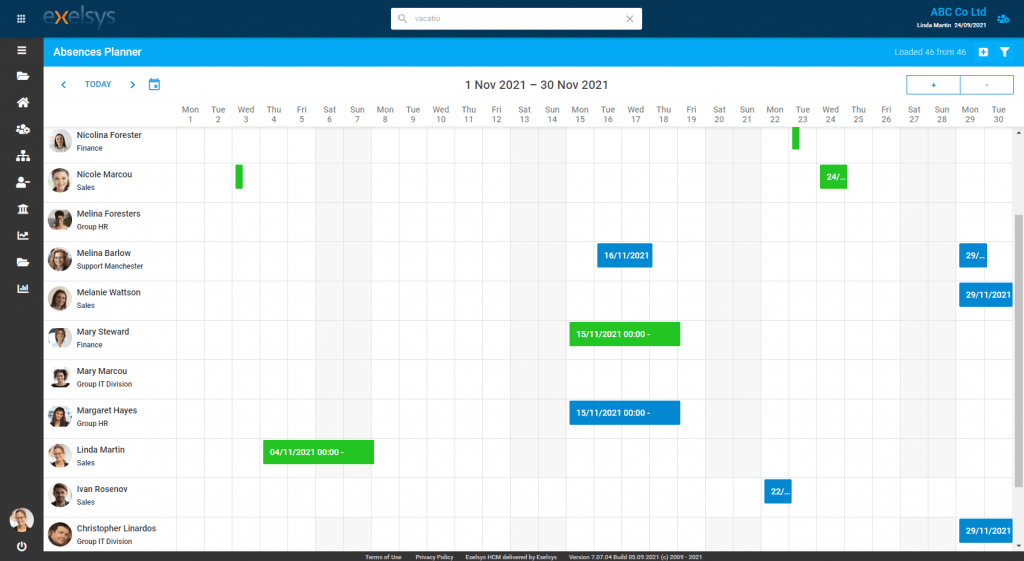This screenshot has height=561, width=1024.
Task: Open the apps grid menu
Action: (21, 19)
